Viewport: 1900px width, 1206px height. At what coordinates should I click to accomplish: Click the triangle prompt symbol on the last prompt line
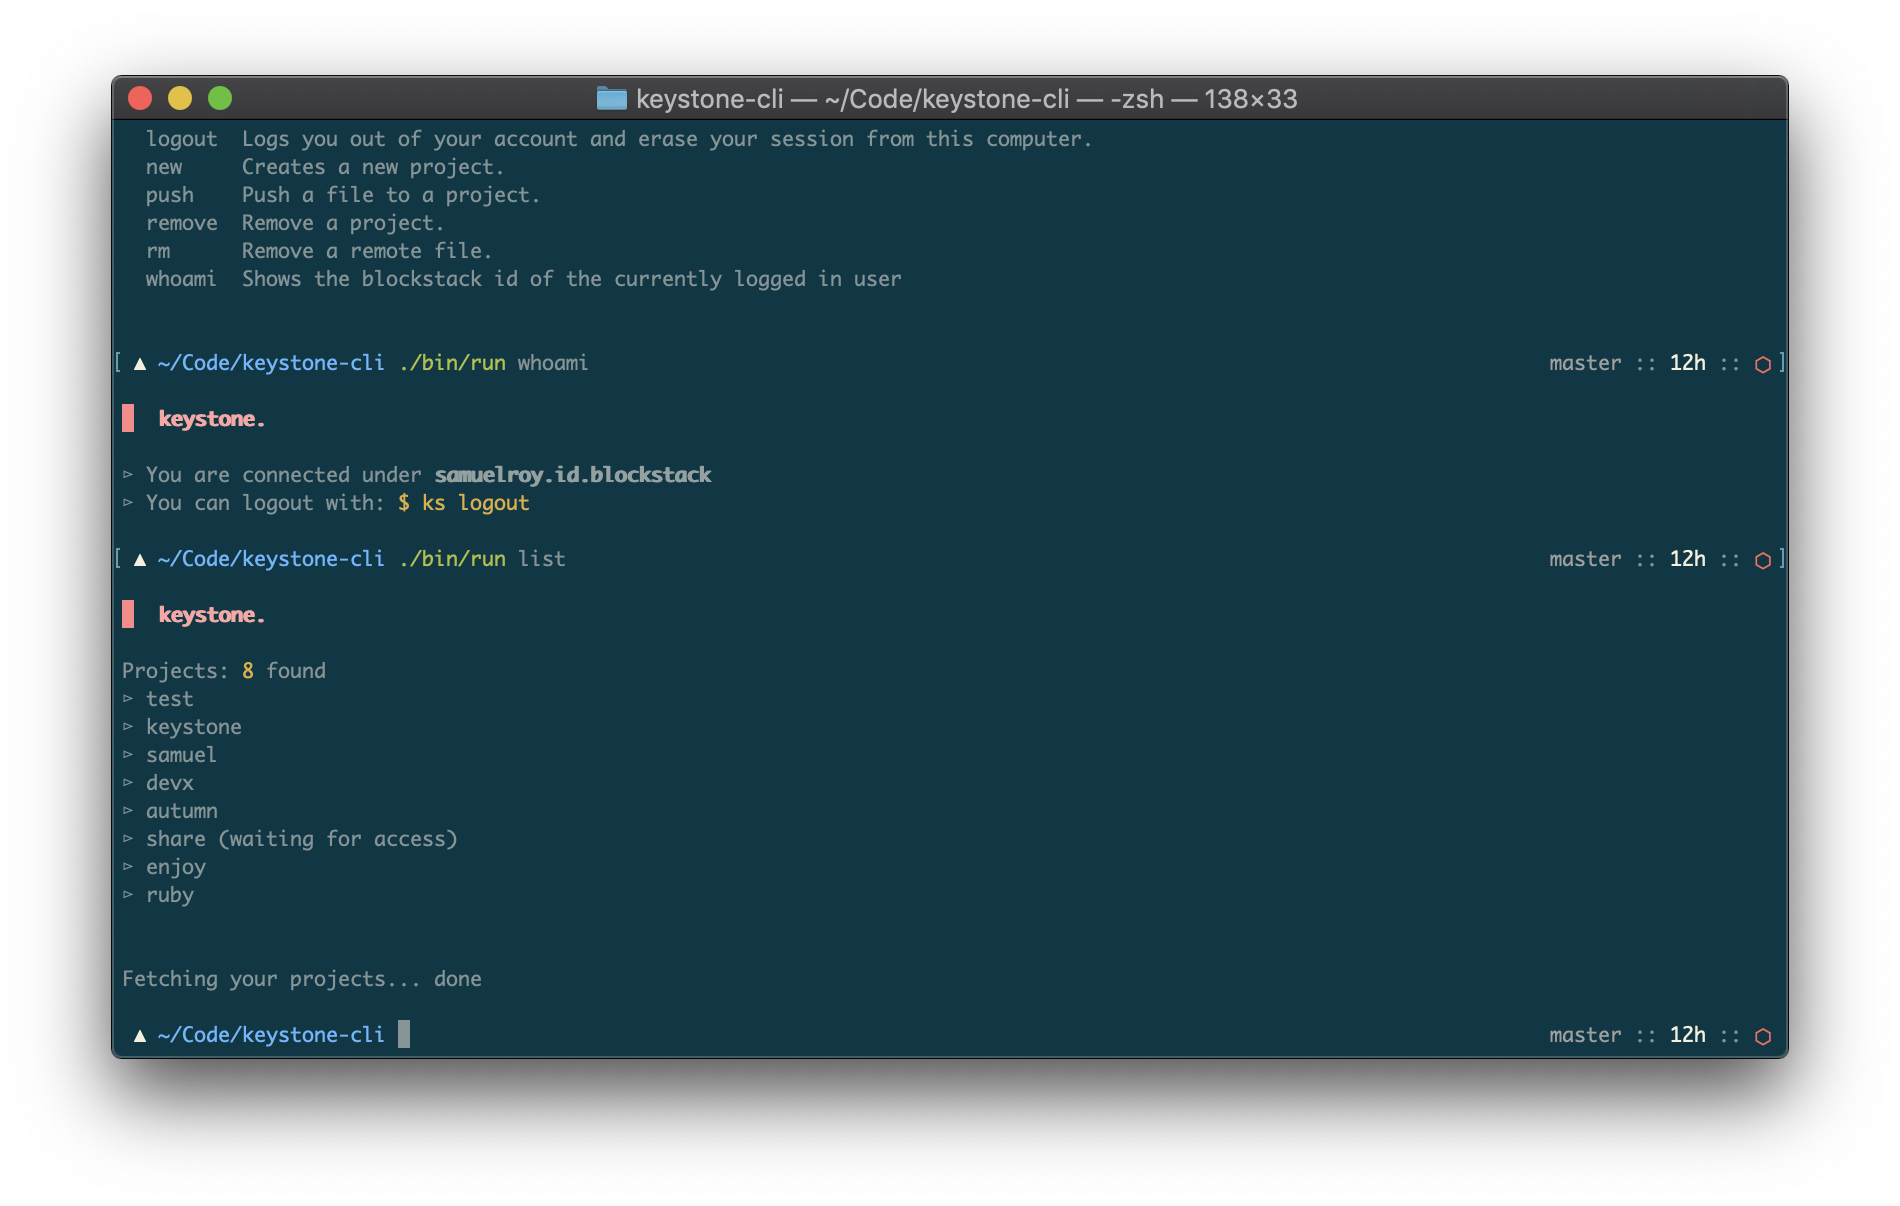pos(140,1036)
